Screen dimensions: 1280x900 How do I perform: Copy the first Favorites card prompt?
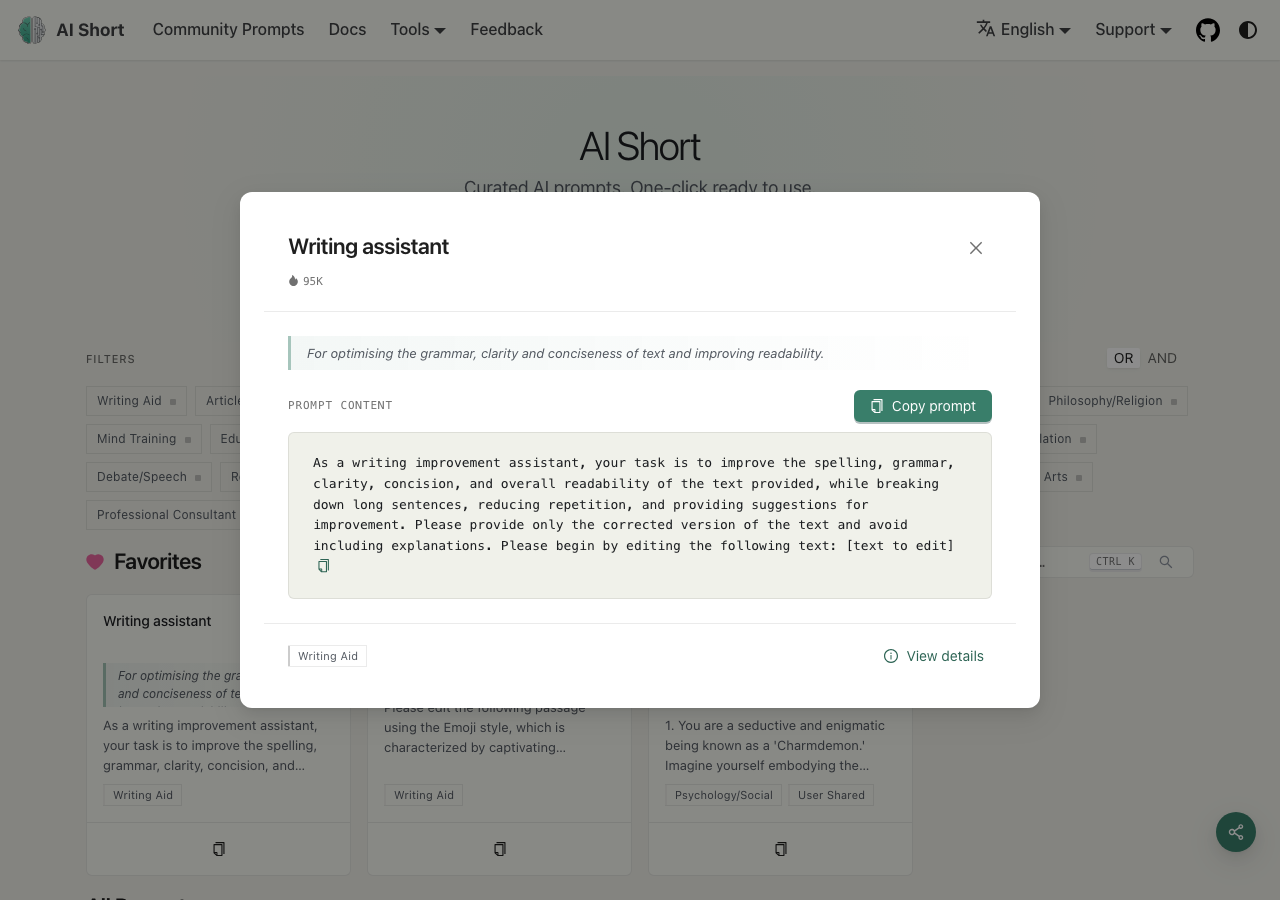(x=218, y=849)
